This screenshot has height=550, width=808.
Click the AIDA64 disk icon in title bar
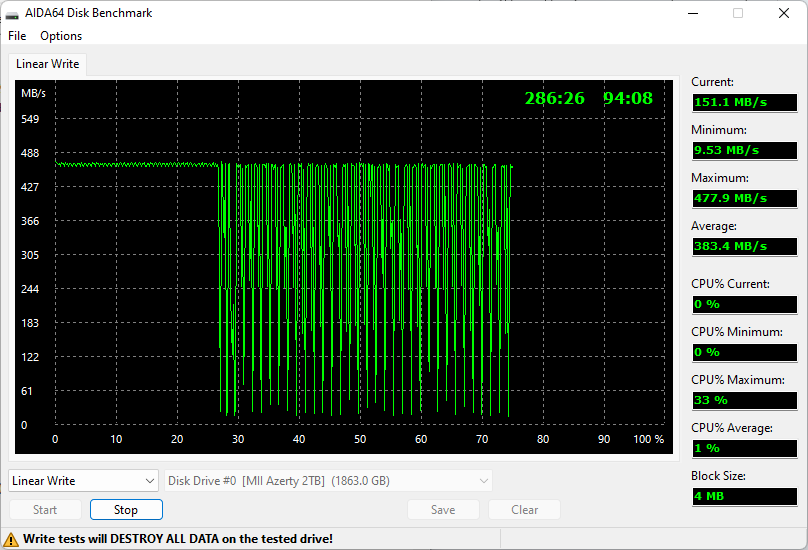click(12, 13)
